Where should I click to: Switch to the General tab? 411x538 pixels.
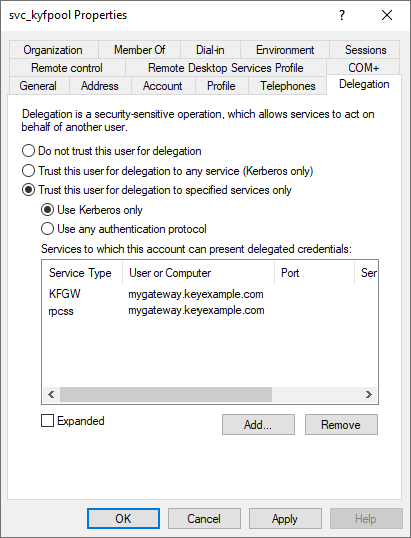(x=38, y=86)
